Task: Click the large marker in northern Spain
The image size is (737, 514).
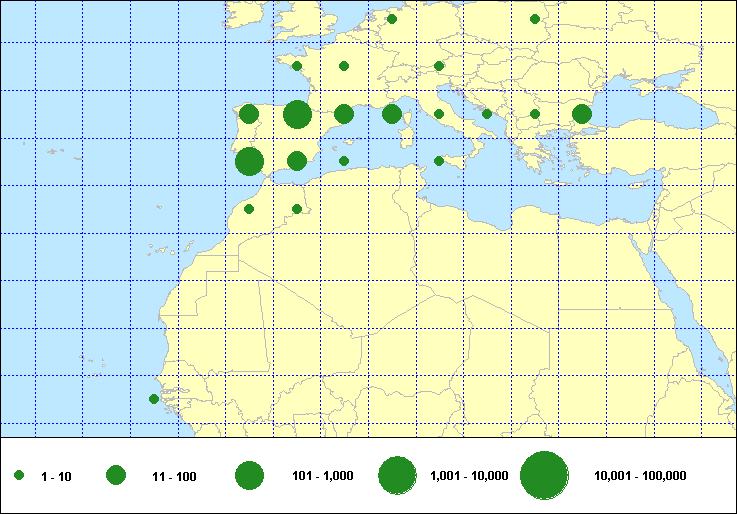Action: point(297,114)
